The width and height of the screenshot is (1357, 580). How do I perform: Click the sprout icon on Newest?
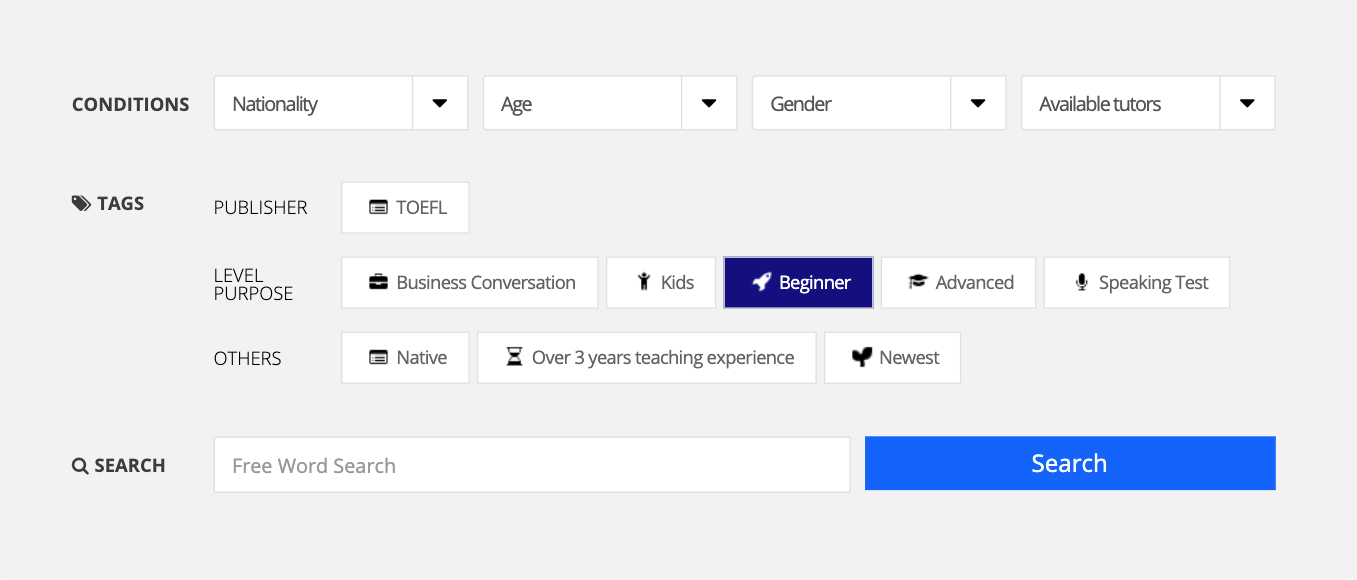pos(861,358)
